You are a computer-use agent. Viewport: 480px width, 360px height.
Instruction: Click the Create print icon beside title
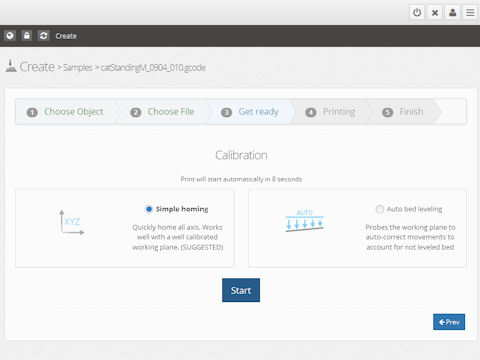click(11, 66)
